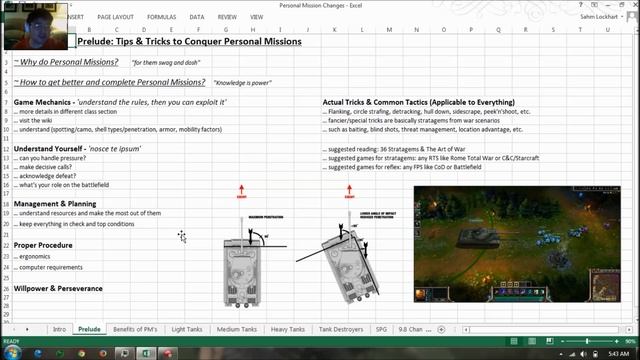Select column H header
This screenshot has width=640, height=360.
253,30
